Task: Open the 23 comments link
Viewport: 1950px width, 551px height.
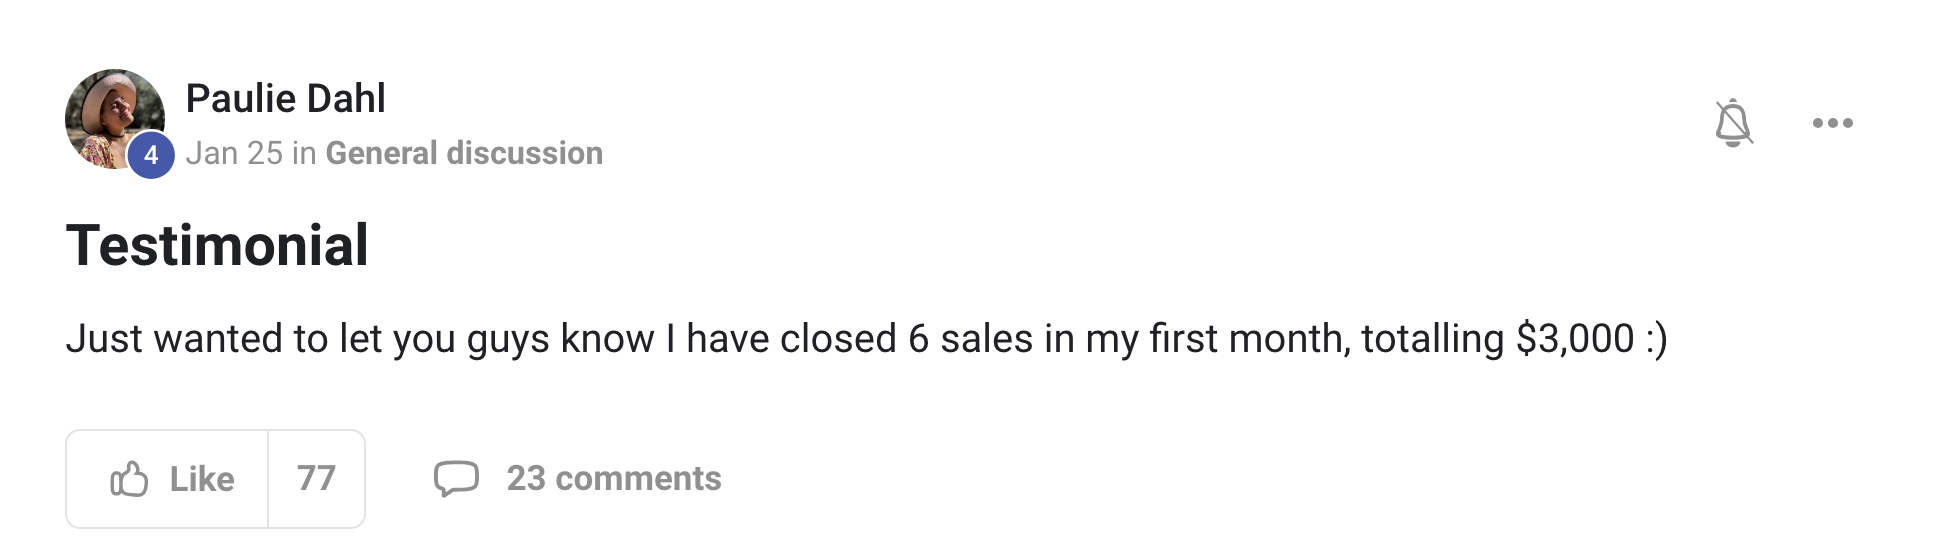Action: click(x=613, y=478)
